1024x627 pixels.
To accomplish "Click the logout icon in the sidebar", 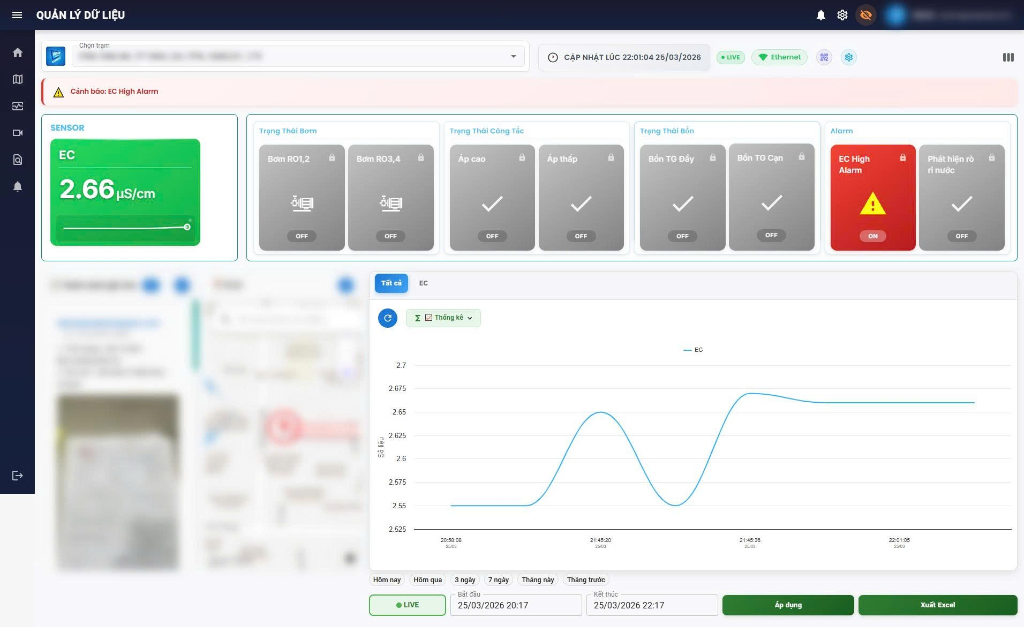I will [x=17, y=475].
